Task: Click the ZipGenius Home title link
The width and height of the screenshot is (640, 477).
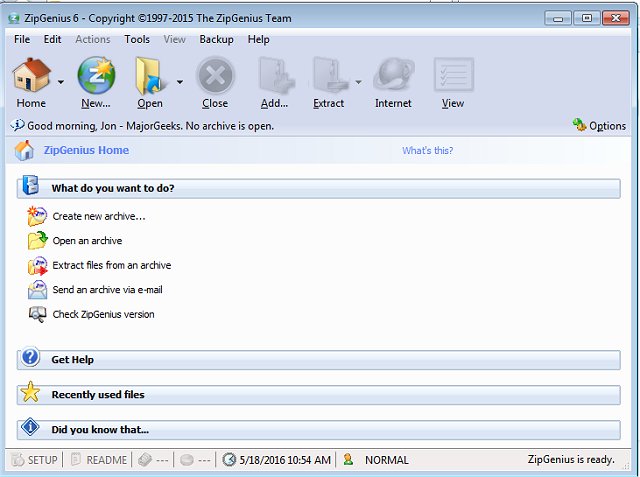Action: 86,150
